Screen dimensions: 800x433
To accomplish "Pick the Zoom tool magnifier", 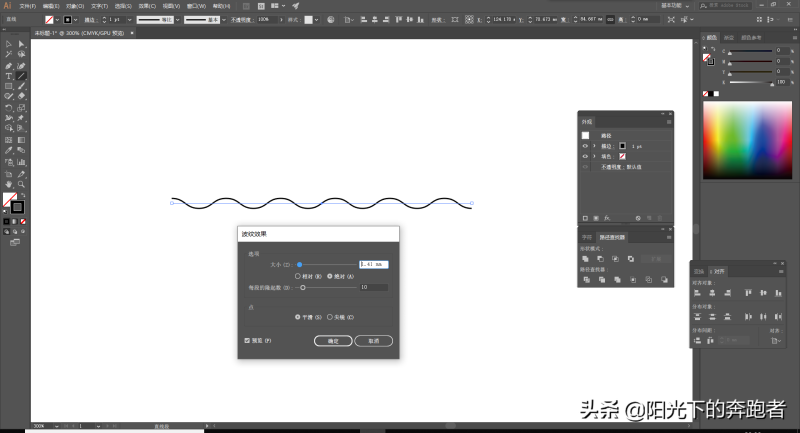I will click(21, 184).
